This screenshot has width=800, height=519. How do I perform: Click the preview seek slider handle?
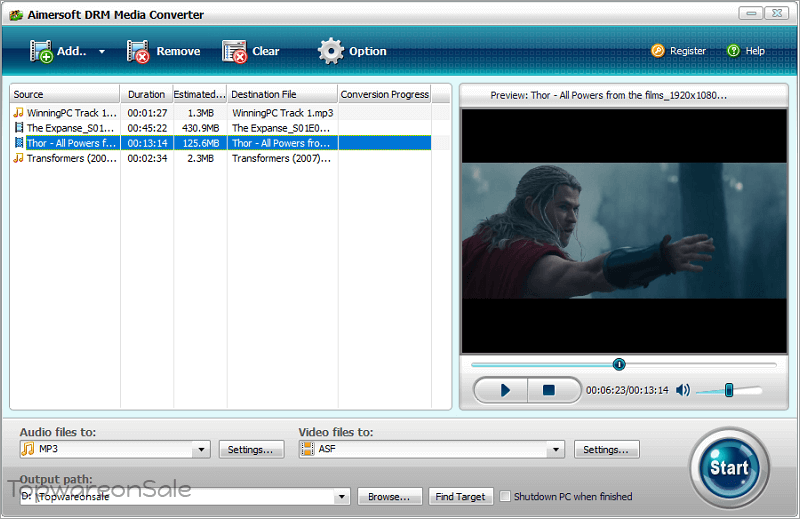[x=619, y=364]
